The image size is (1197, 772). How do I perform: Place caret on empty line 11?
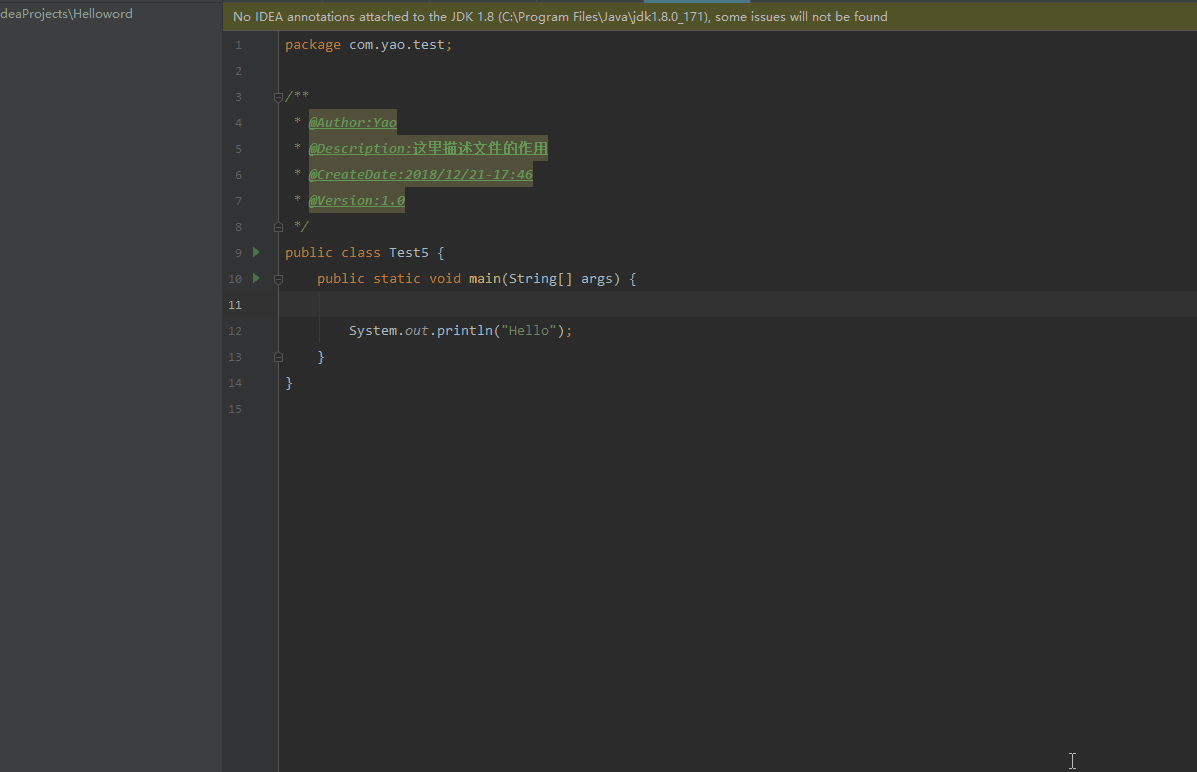point(737,304)
